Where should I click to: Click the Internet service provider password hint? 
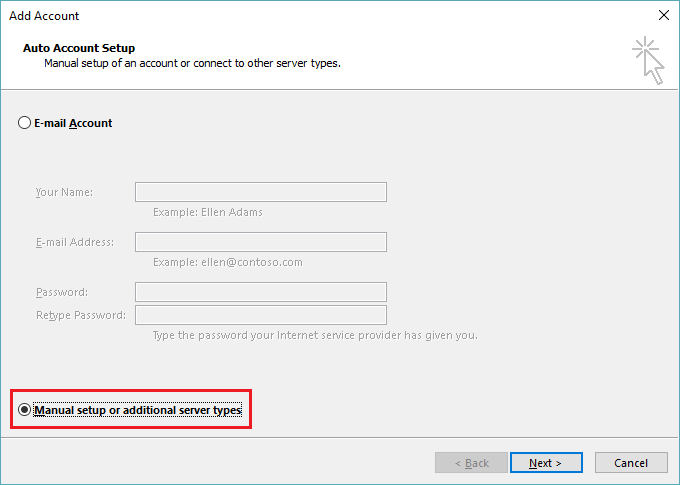point(315,335)
